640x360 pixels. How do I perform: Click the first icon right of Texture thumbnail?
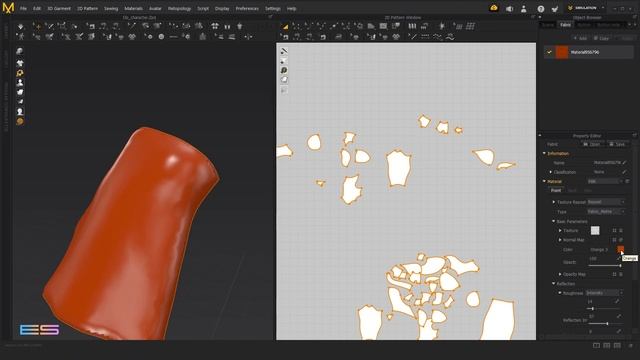pyautogui.click(x=614, y=231)
